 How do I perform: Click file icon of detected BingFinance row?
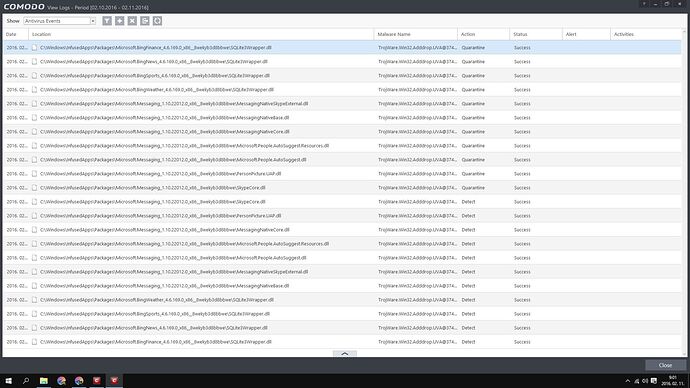[34, 342]
